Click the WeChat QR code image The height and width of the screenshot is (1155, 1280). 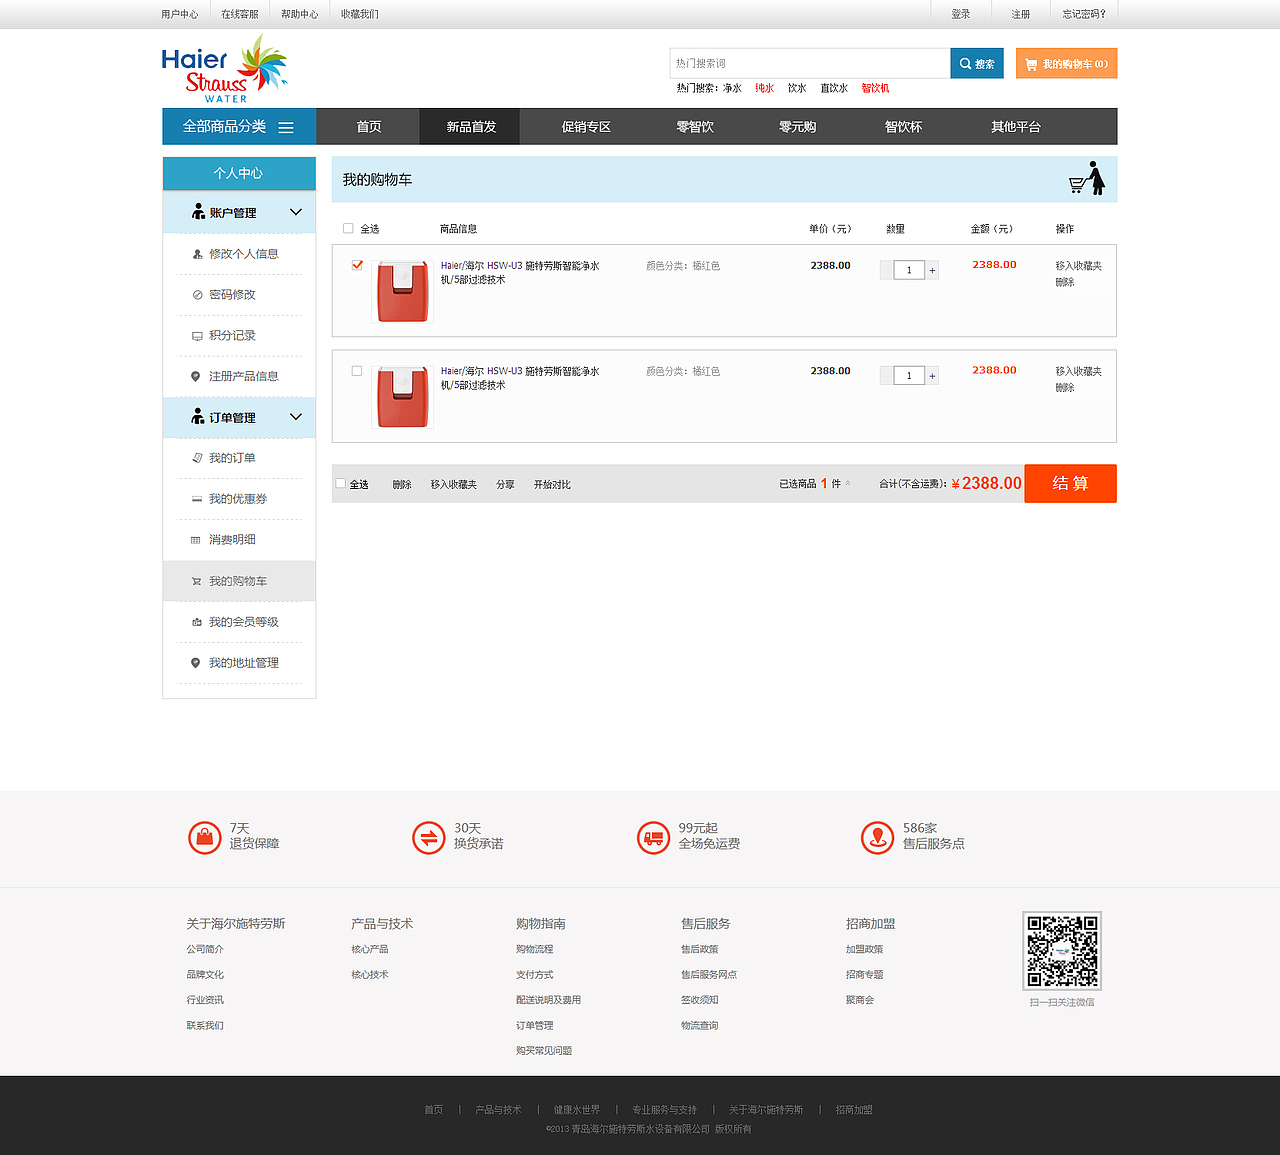[1062, 951]
